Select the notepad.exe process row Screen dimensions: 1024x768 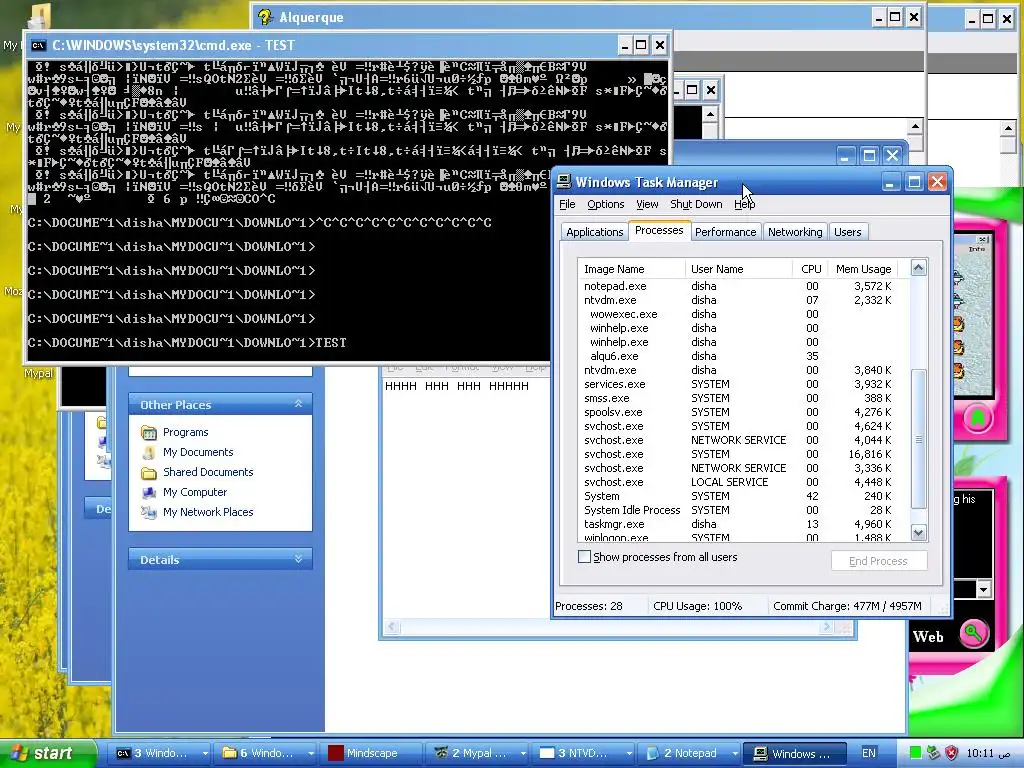(x=738, y=286)
